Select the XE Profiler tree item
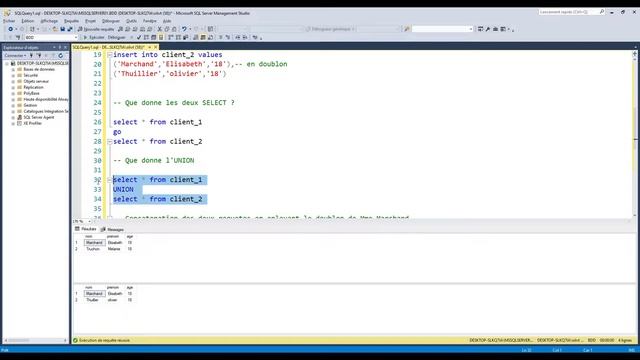640x360 pixels. click(x=32, y=123)
